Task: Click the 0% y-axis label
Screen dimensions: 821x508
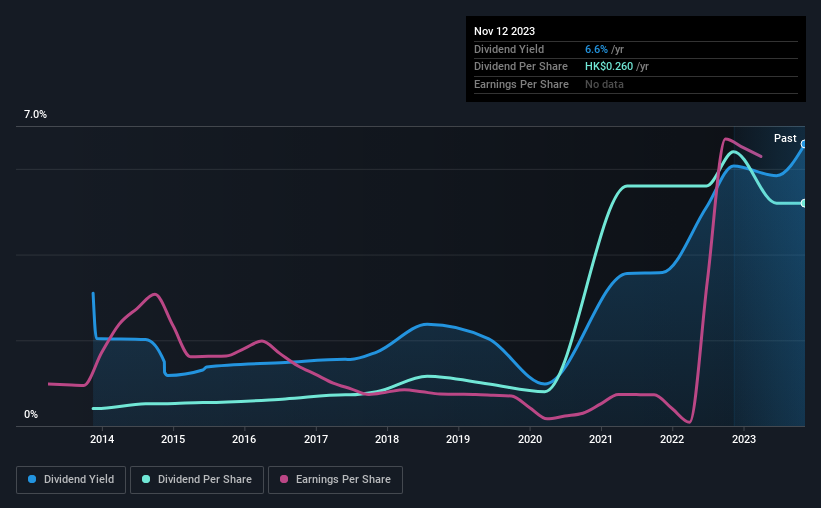Action: click(31, 414)
